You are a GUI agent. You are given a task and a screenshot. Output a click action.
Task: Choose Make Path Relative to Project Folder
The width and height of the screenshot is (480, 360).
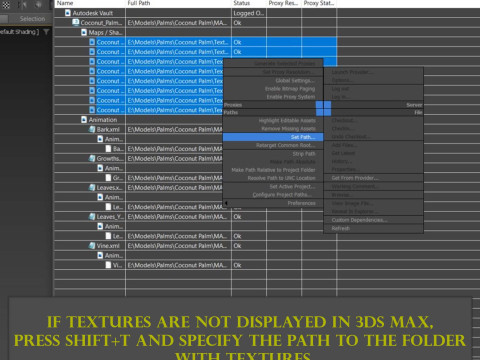click(x=273, y=170)
